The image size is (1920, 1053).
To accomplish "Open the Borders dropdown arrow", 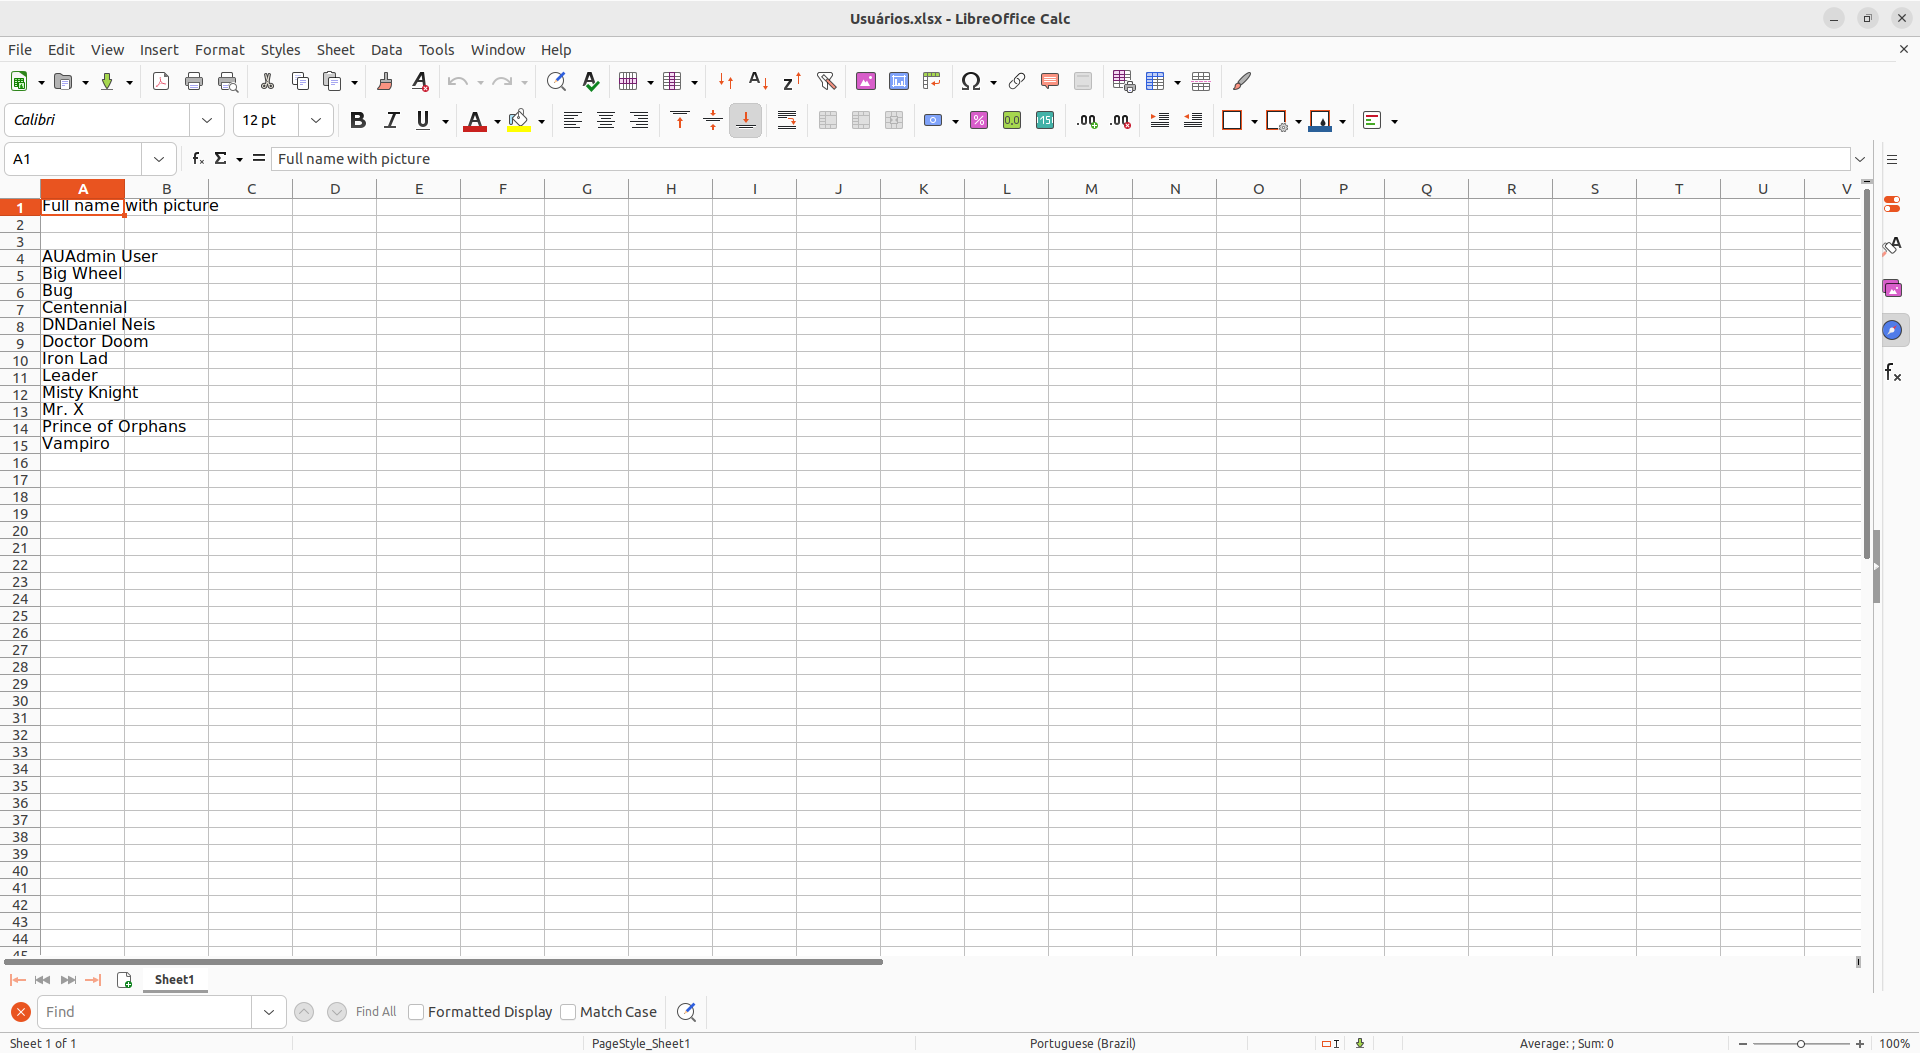I will 1254,122.
